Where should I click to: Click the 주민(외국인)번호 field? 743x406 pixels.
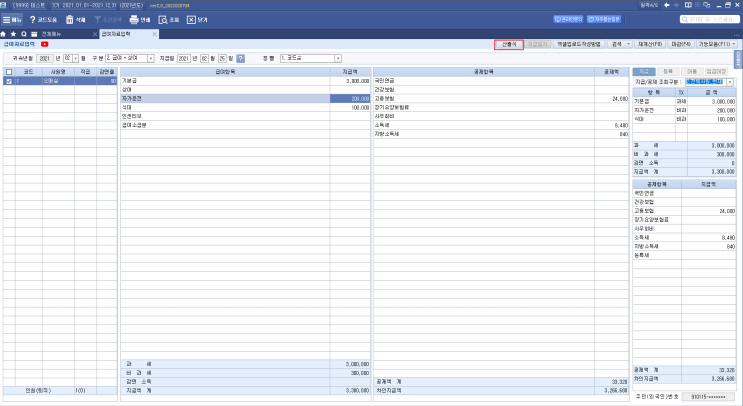(x=708, y=397)
